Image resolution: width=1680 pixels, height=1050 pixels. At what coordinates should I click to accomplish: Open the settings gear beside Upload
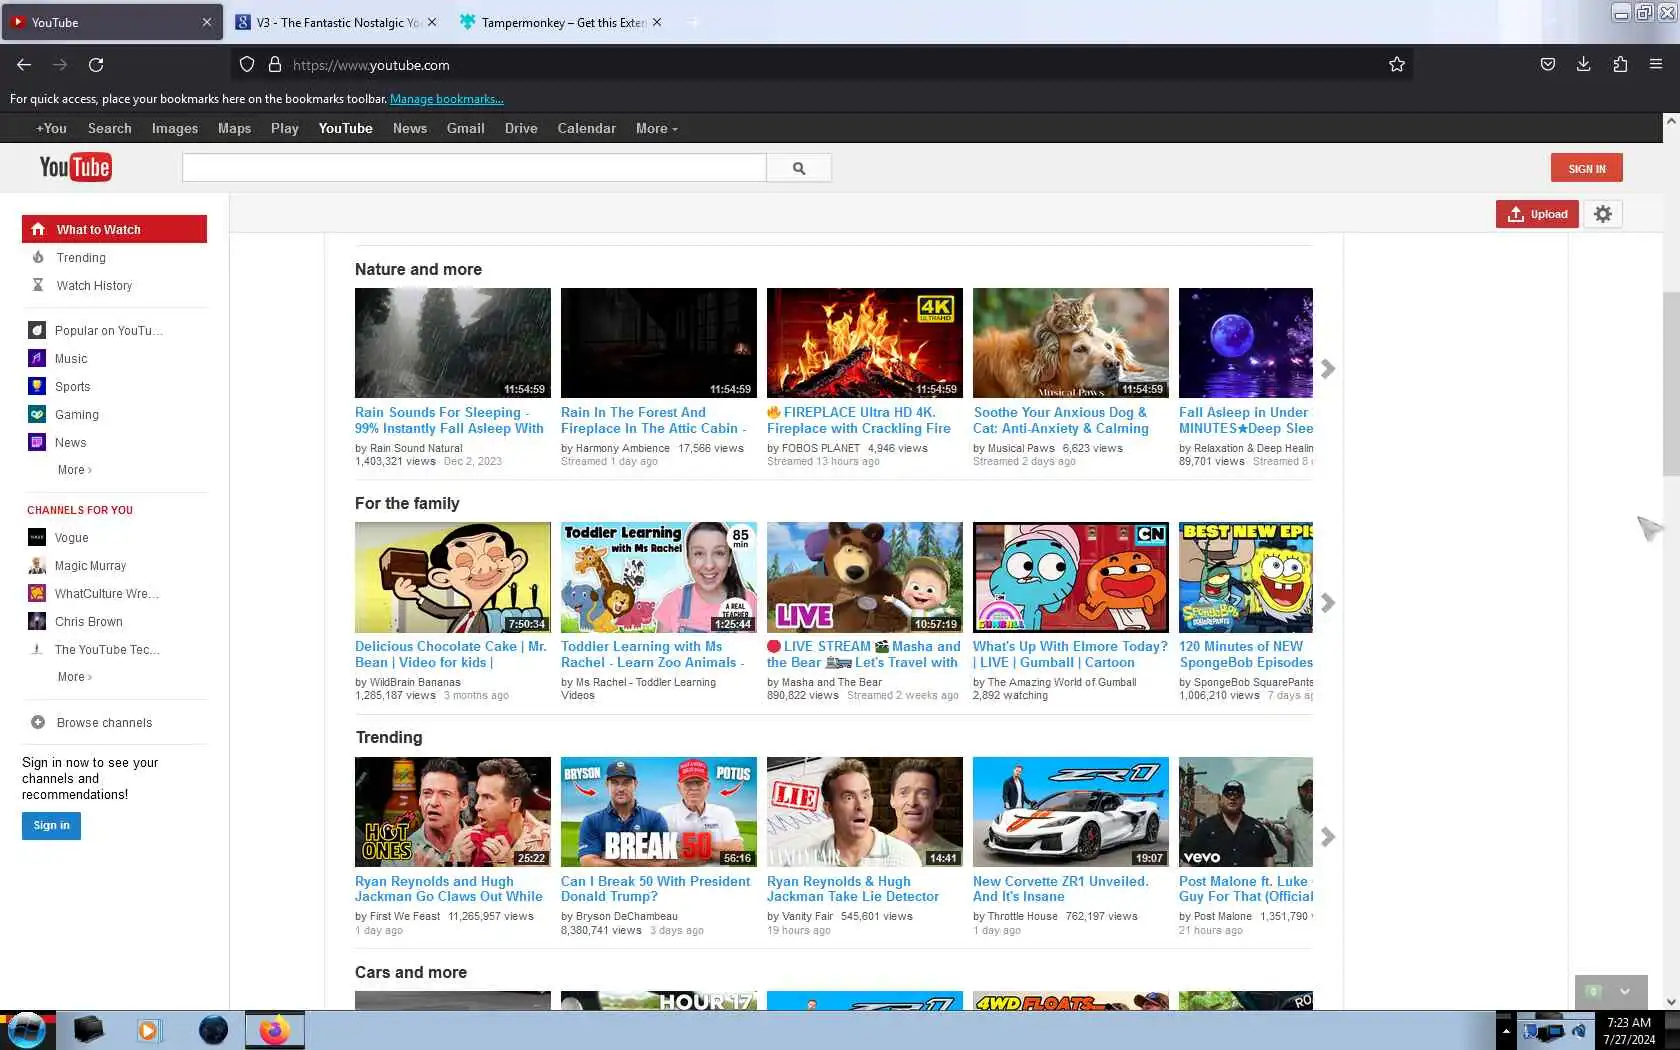(1603, 214)
